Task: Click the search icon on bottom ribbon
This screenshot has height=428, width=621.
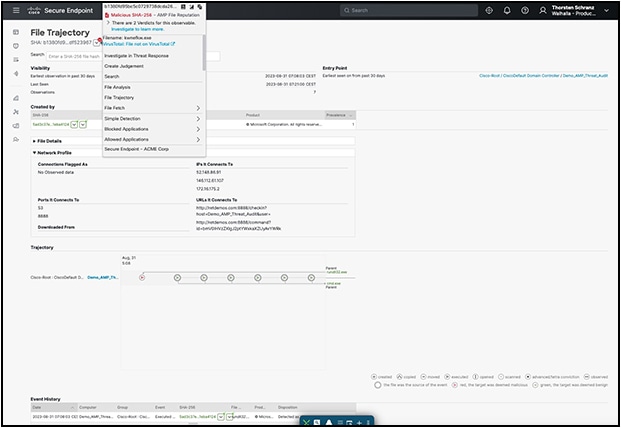Action: pos(317,423)
